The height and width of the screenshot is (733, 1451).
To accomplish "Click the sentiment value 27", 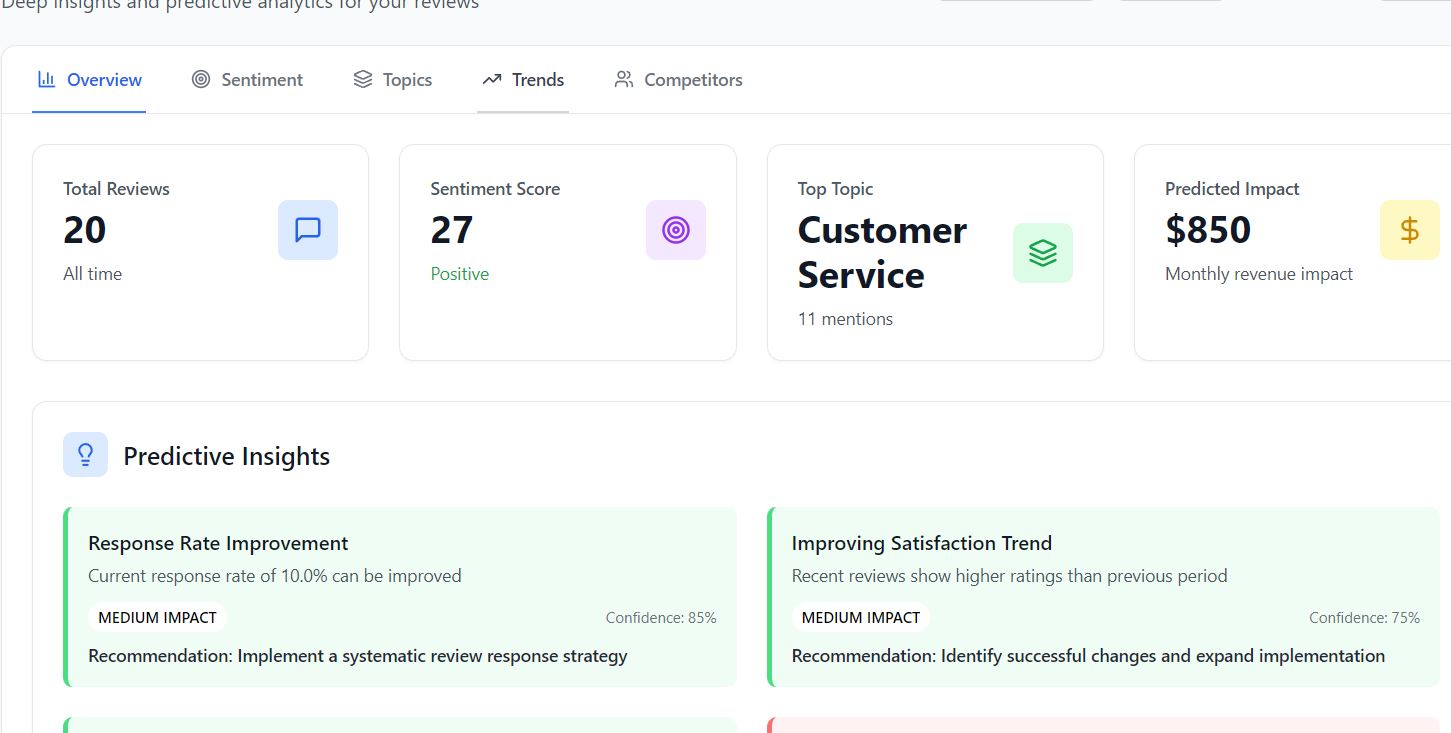I will tap(451, 230).
